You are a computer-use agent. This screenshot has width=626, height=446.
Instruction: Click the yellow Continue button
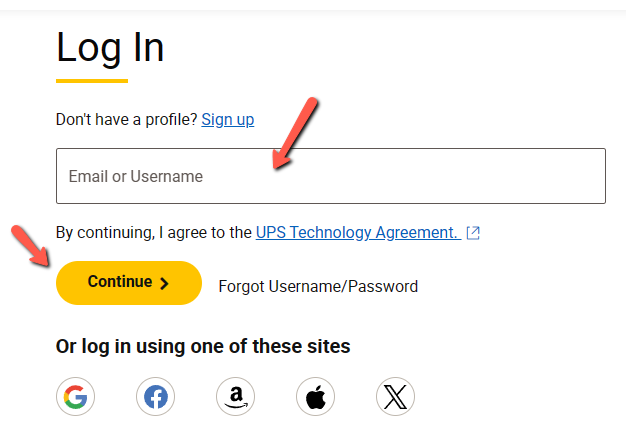(129, 283)
